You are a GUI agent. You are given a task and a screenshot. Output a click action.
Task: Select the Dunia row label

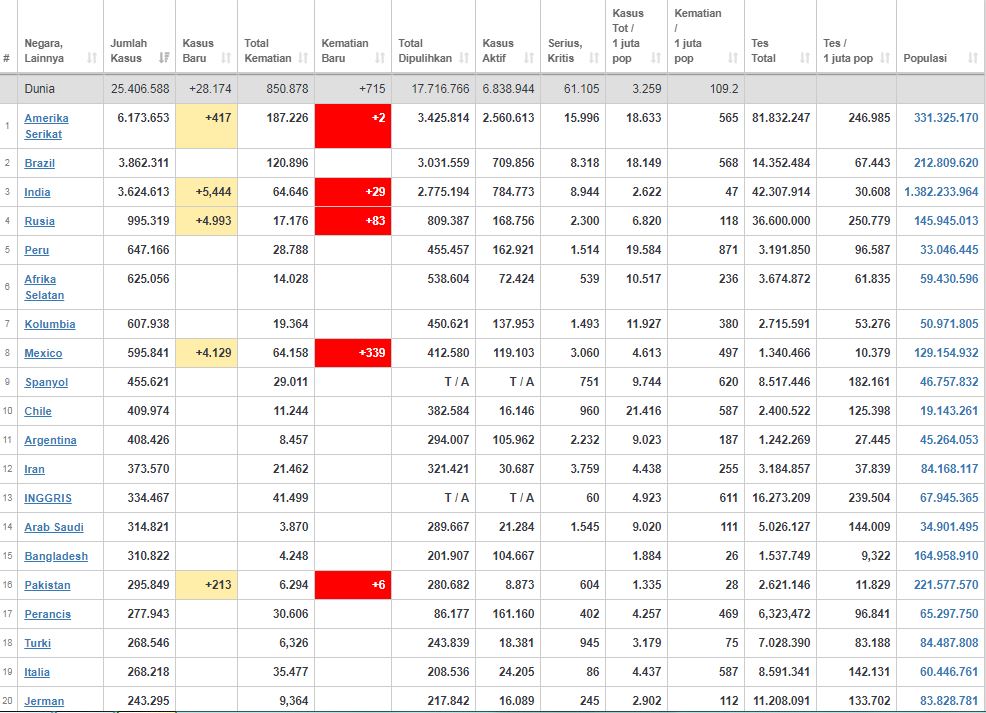pos(40,89)
